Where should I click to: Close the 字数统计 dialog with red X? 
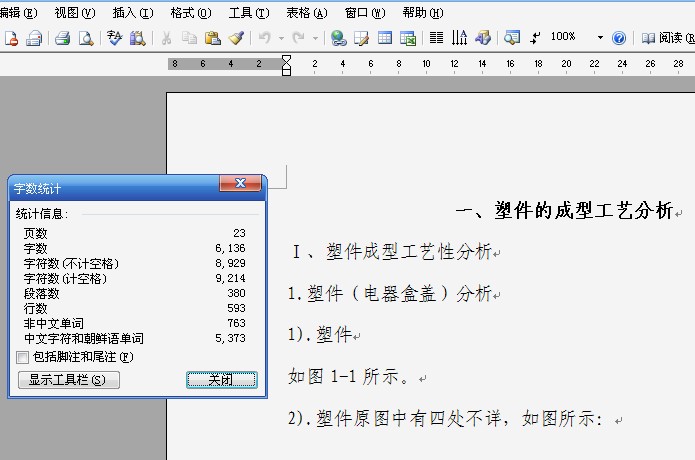[x=240, y=183]
